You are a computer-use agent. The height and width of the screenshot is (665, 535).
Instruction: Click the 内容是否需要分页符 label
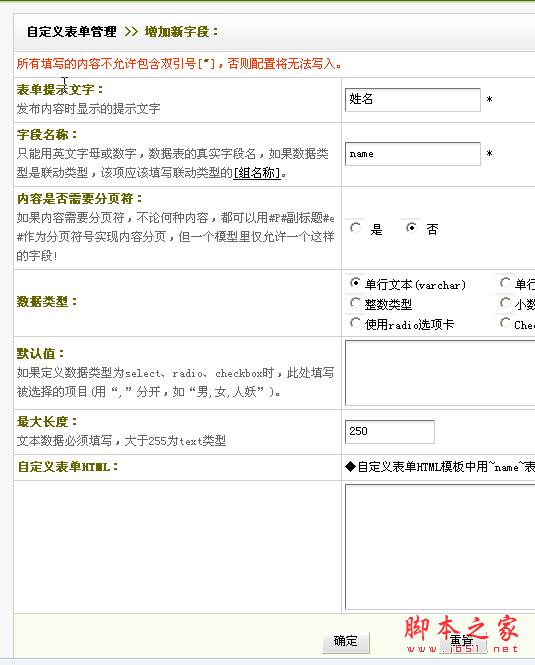coord(79,198)
